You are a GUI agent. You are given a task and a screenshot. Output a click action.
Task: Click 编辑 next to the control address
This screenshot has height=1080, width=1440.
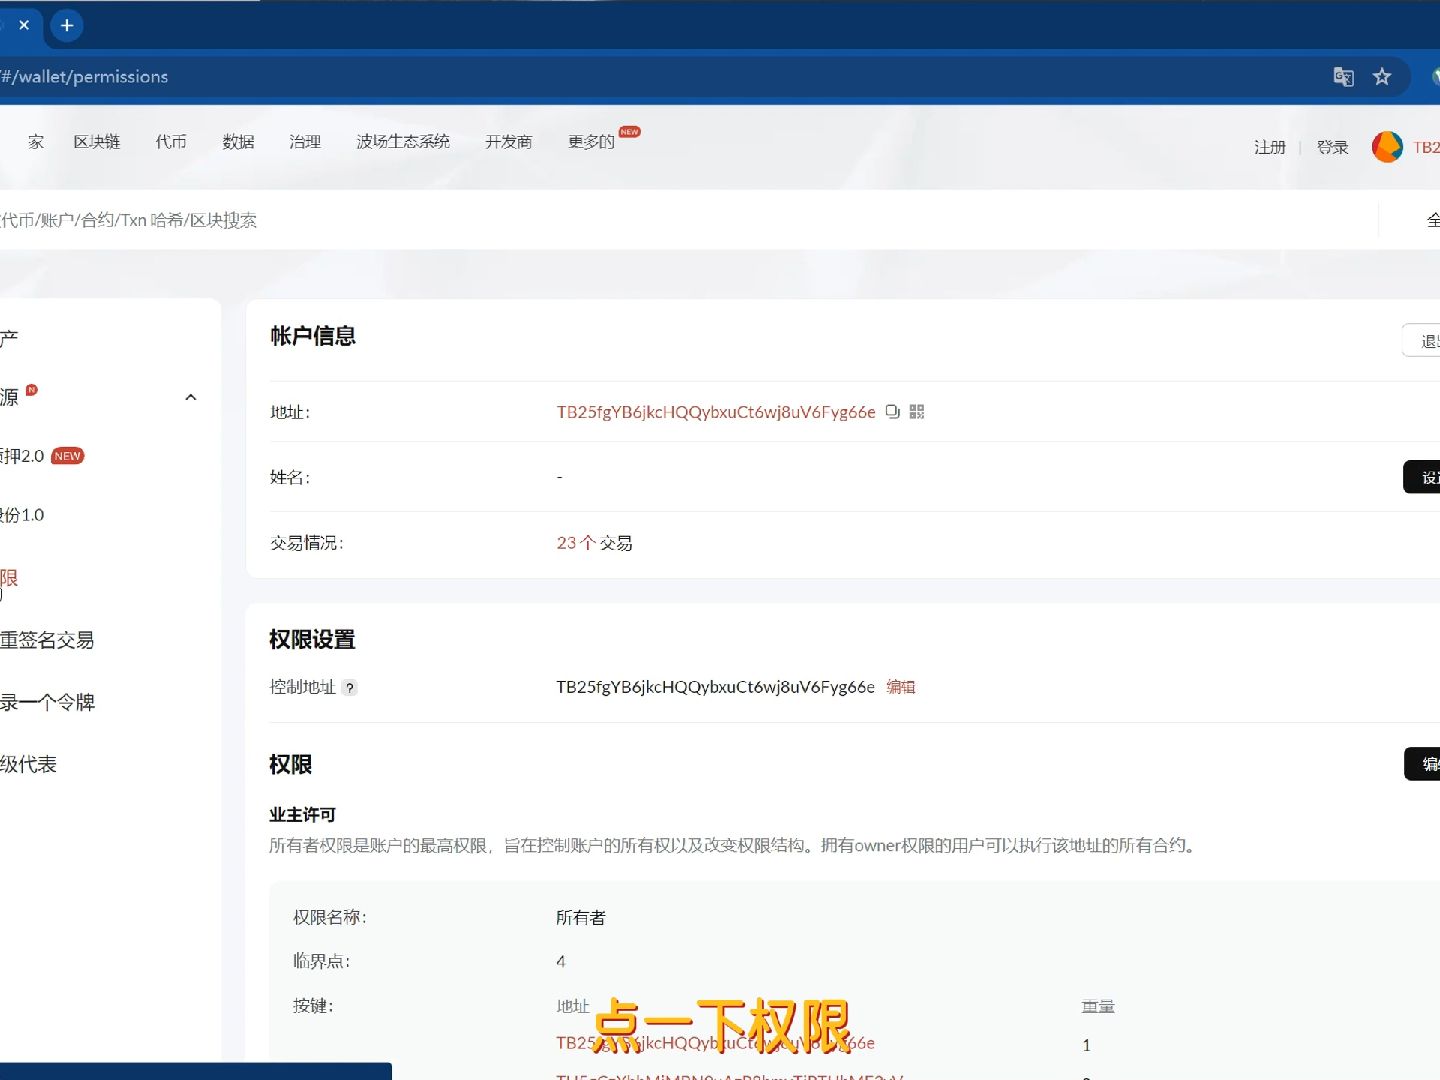[x=901, y=687]
